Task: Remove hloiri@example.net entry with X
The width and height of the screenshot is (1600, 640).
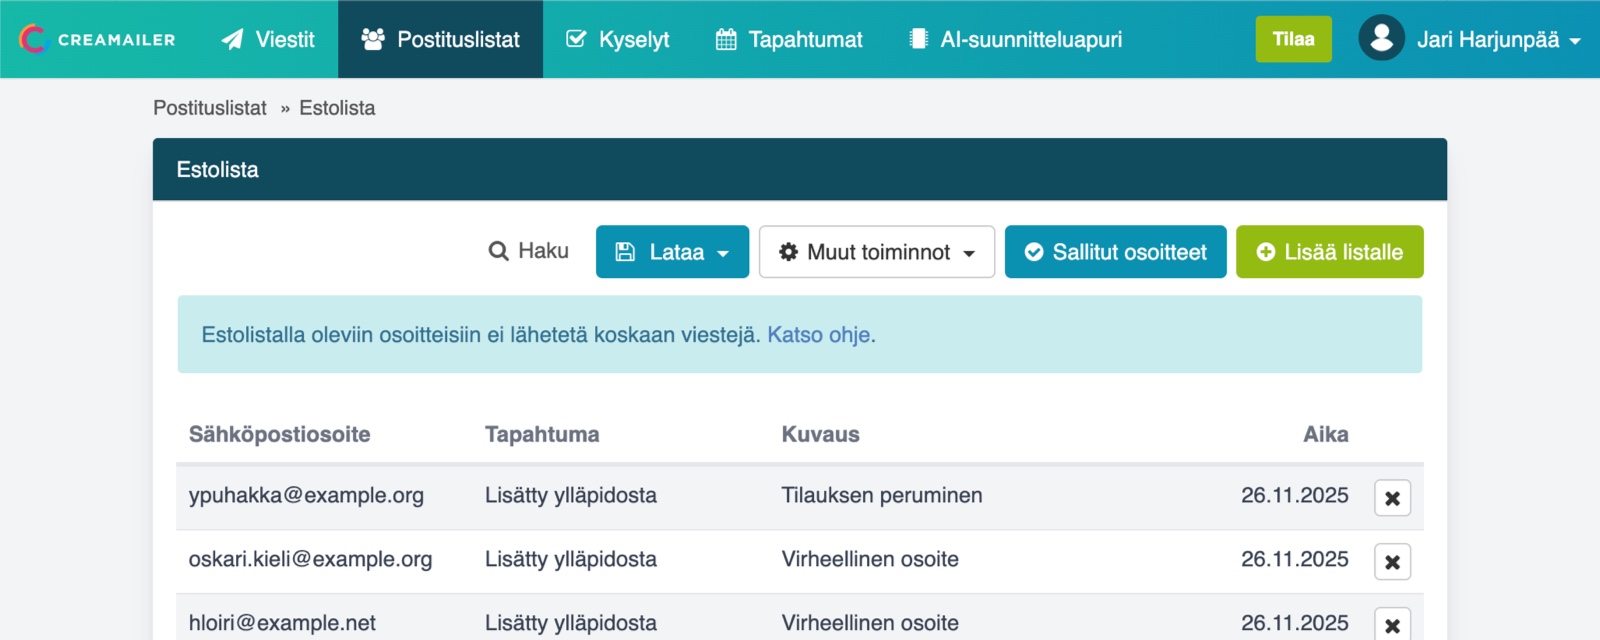Action: point(1392,625)
